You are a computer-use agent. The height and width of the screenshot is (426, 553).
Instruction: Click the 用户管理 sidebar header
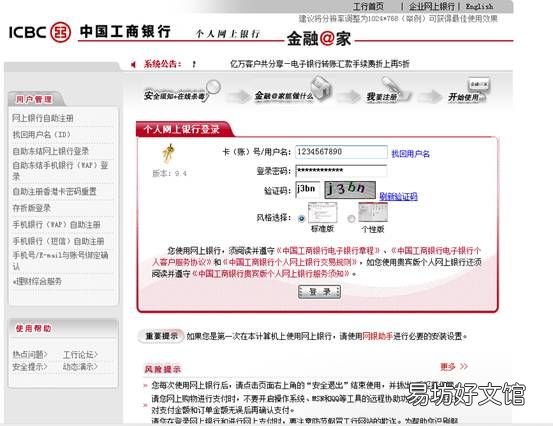[x=34, y=100]
